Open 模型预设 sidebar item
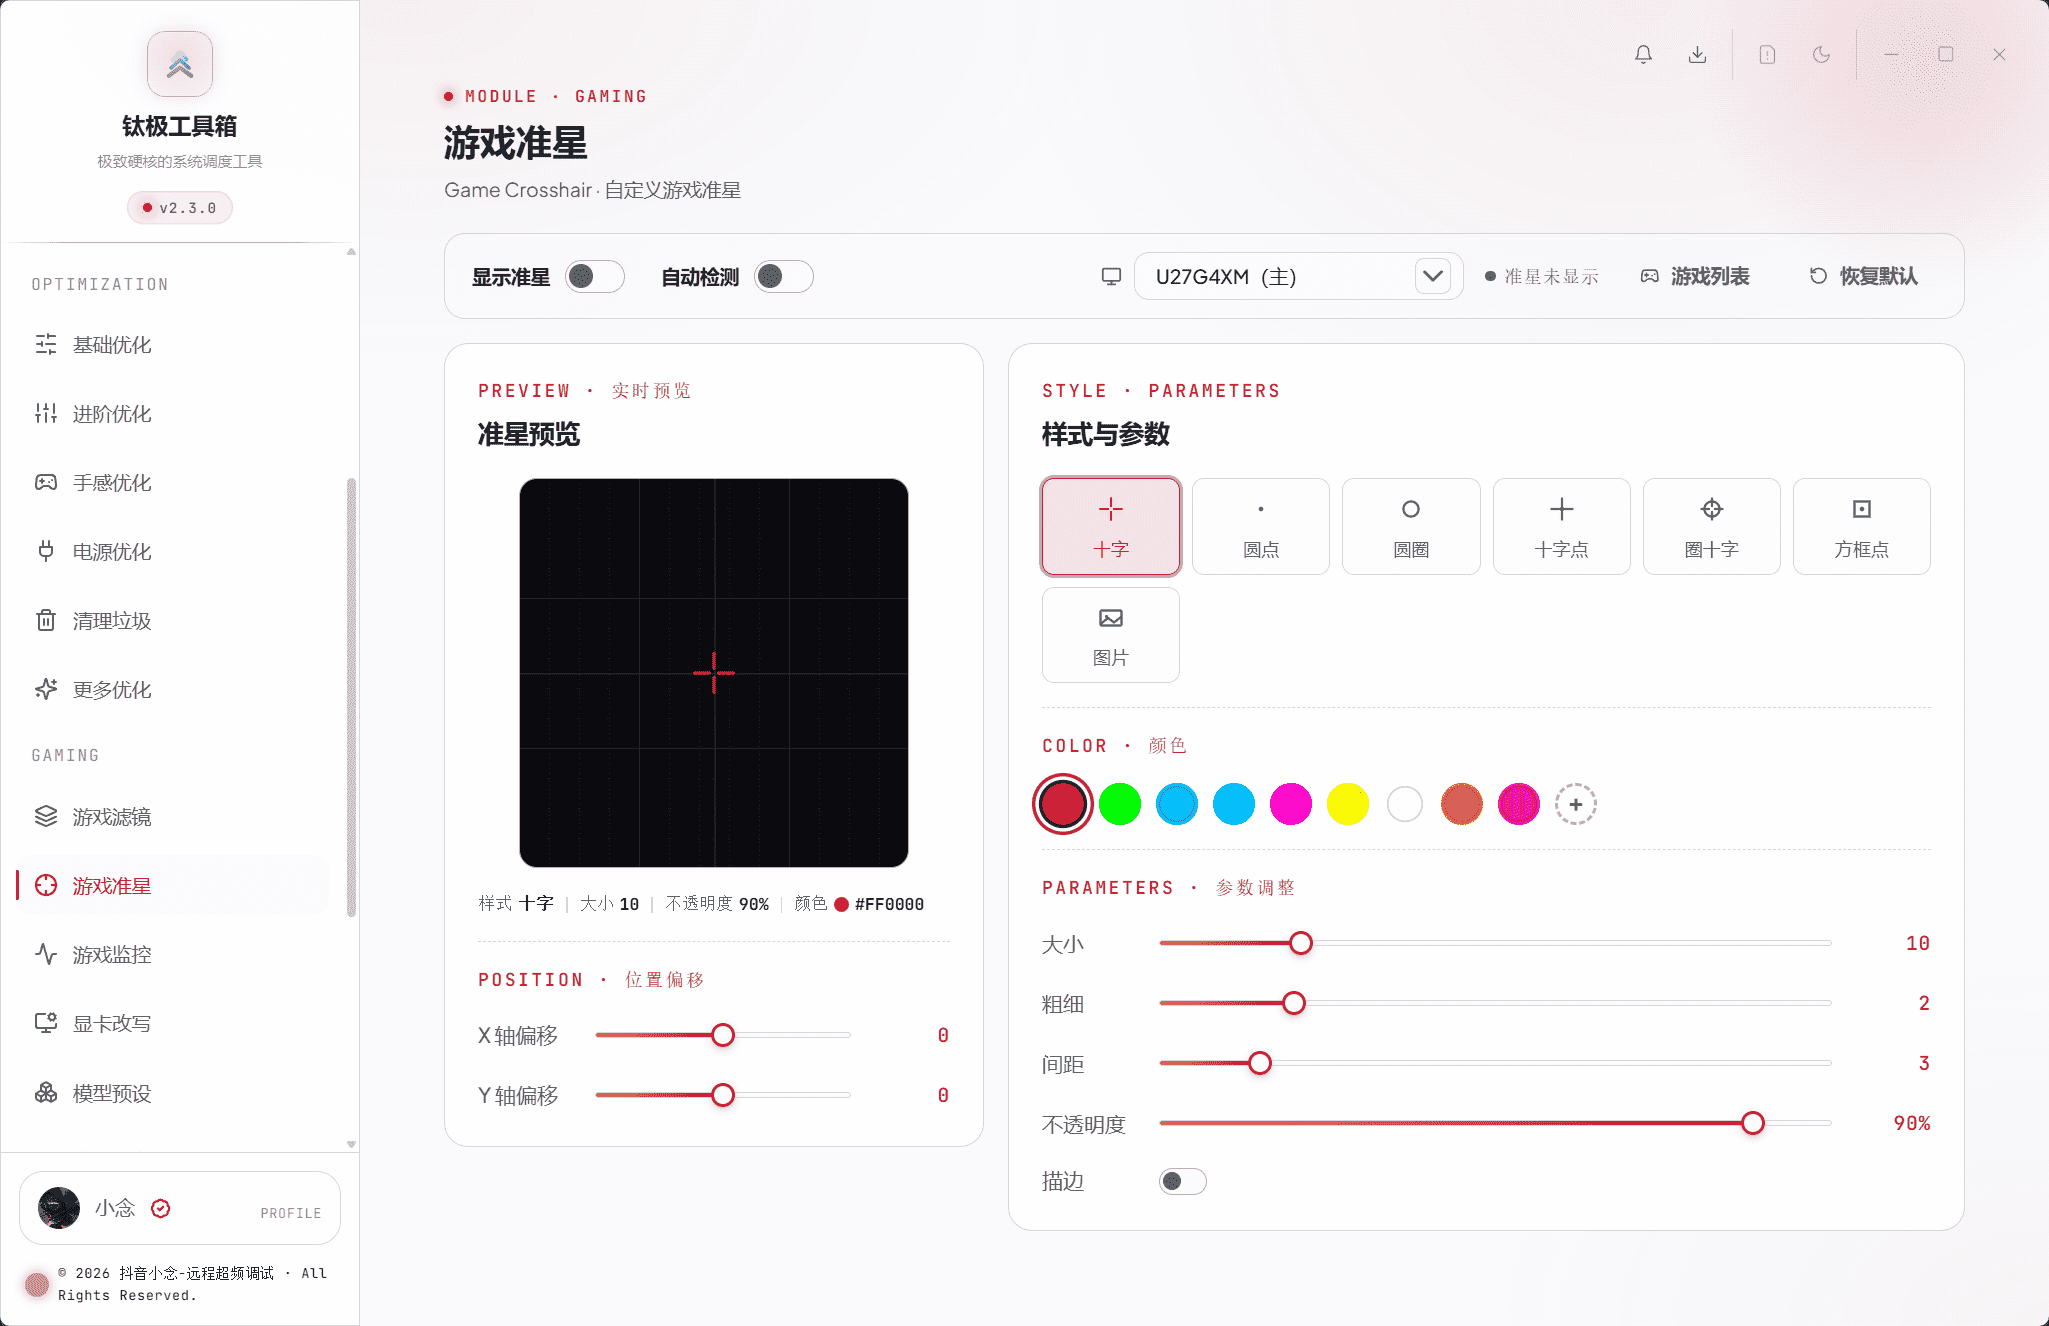 (x=172, y=1093)
